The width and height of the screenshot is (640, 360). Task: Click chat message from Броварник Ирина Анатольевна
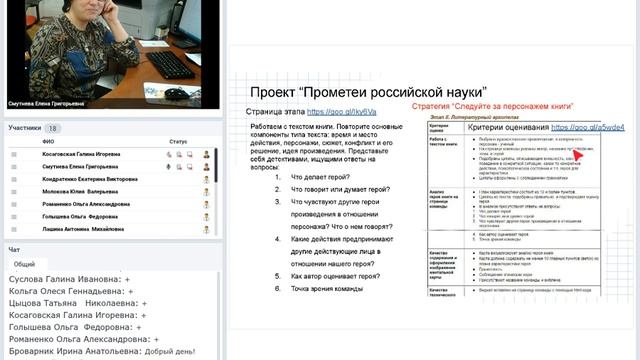(102, 351)
